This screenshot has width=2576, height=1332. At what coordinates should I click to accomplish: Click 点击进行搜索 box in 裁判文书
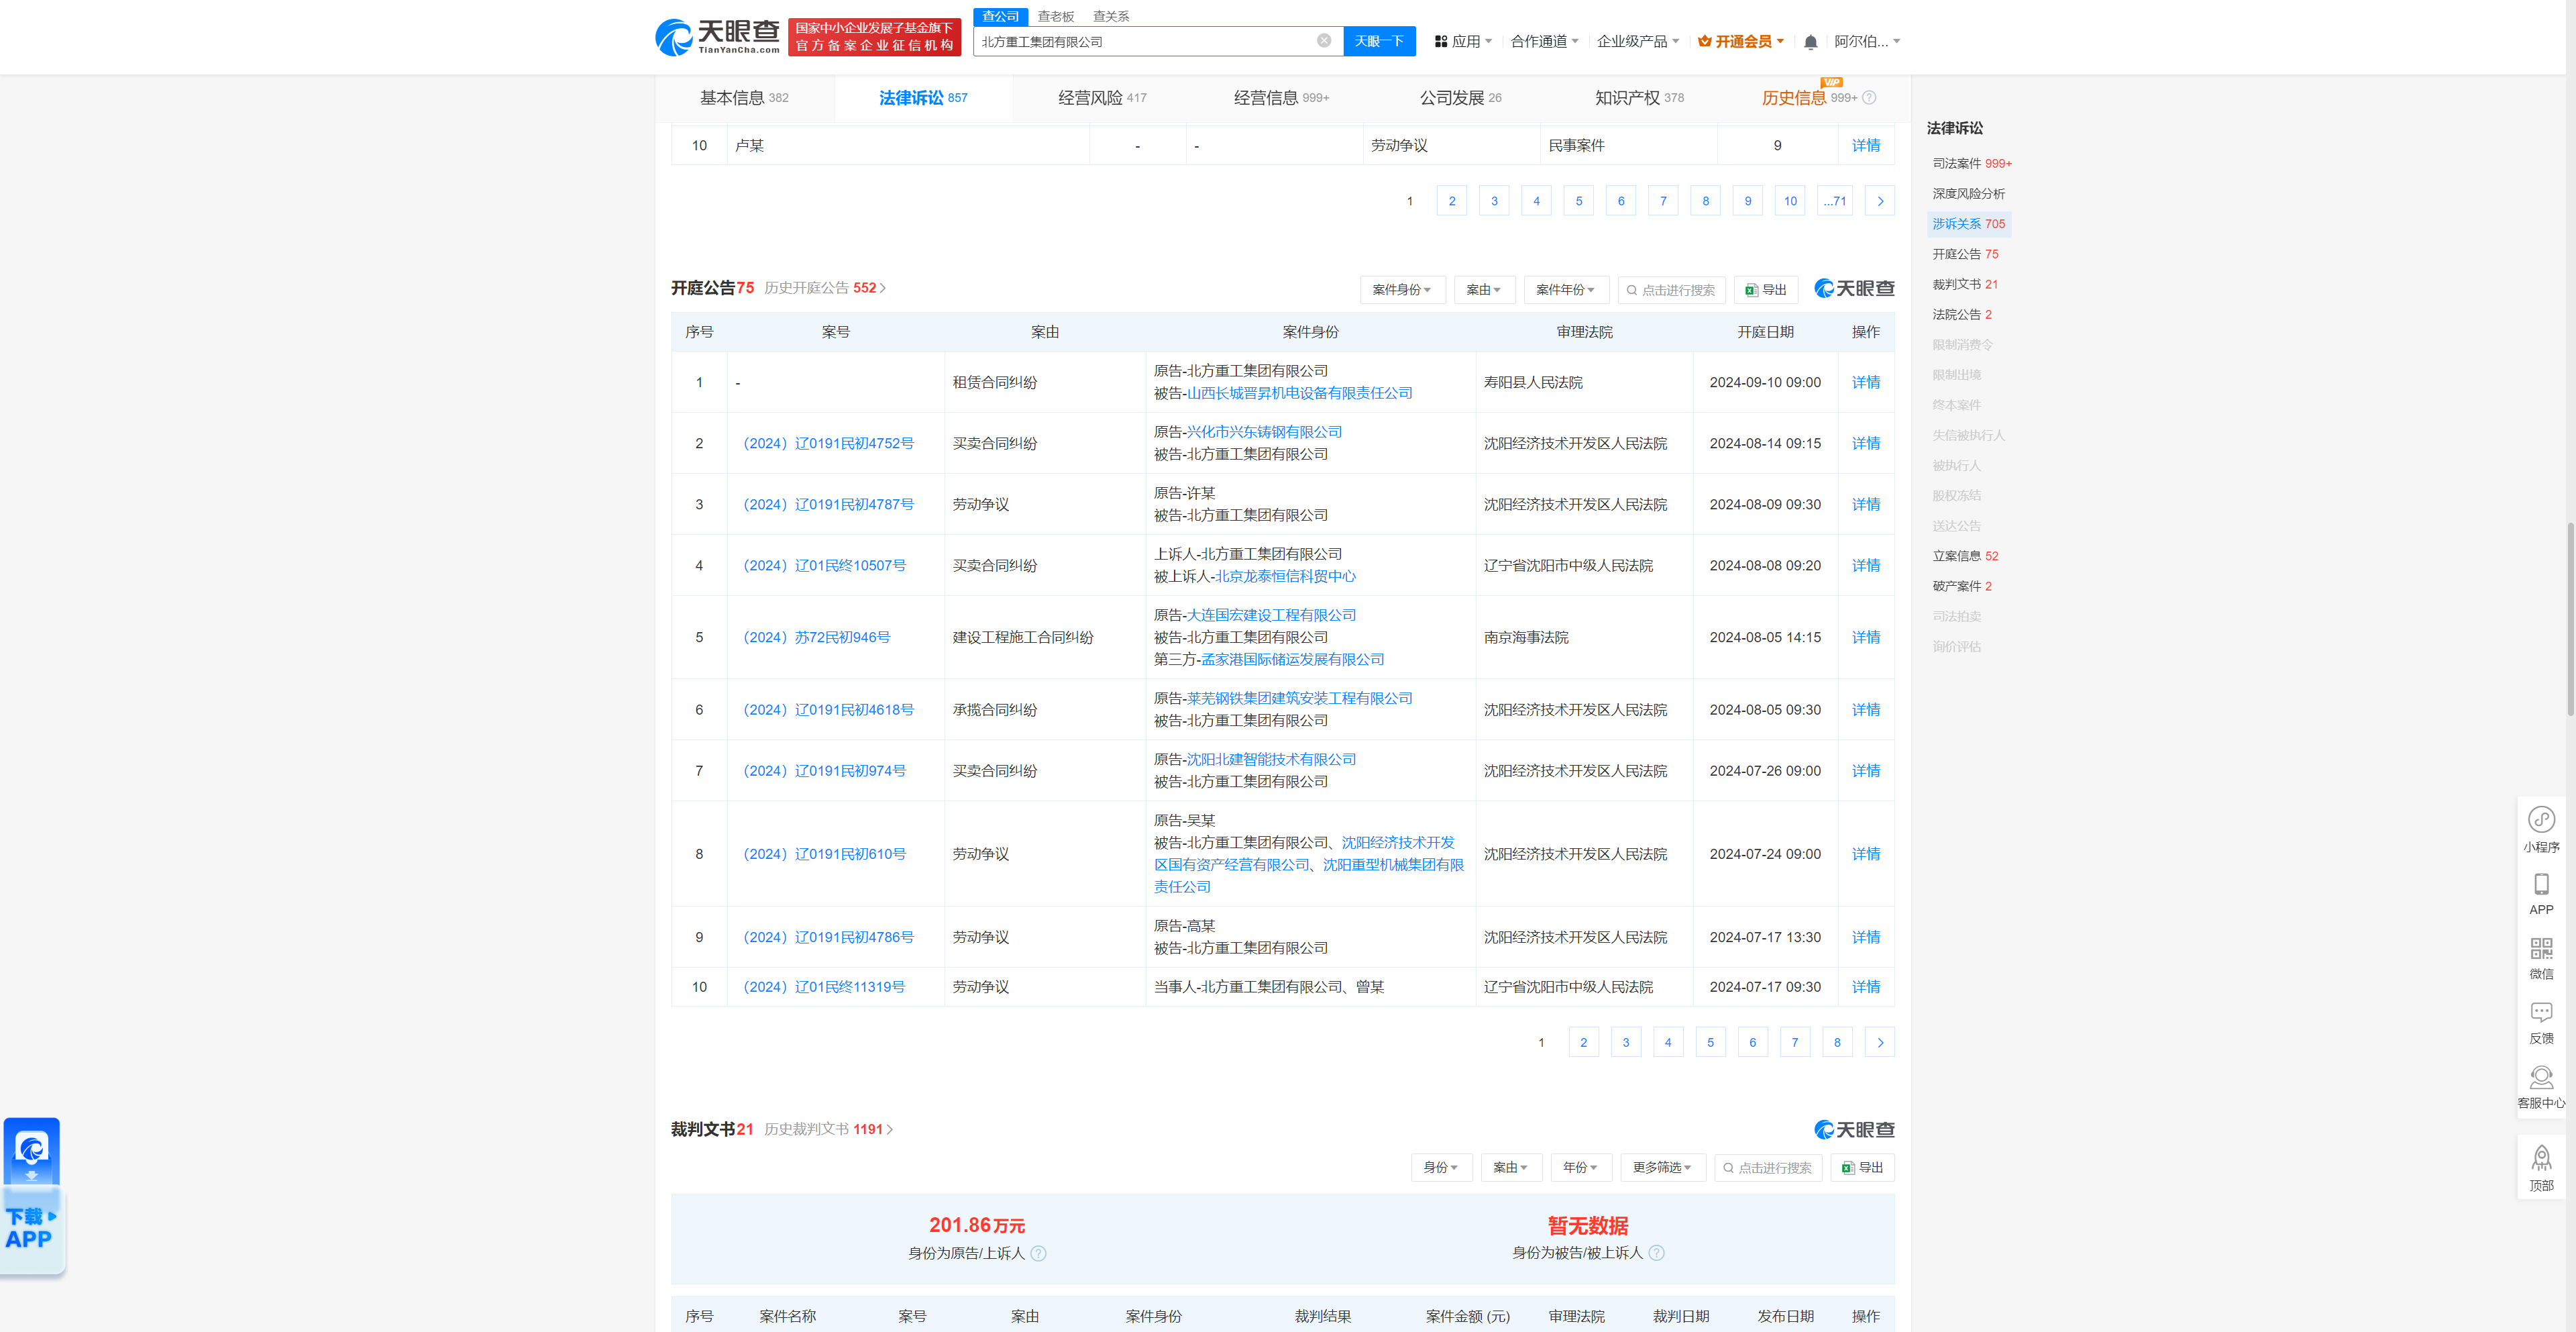click(1767, 1167)
